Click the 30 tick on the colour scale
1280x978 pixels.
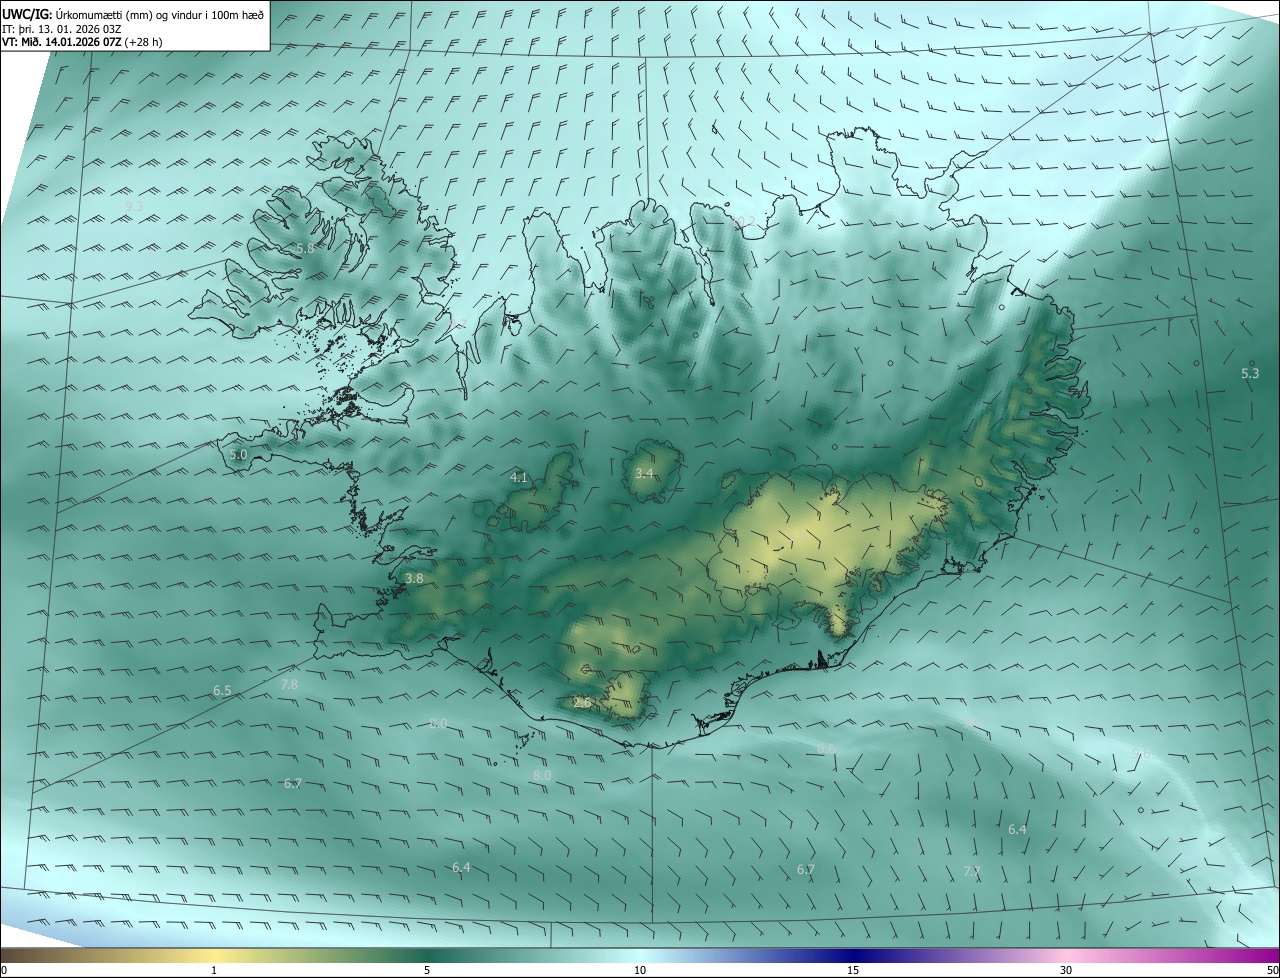[x=1066, y=970]
